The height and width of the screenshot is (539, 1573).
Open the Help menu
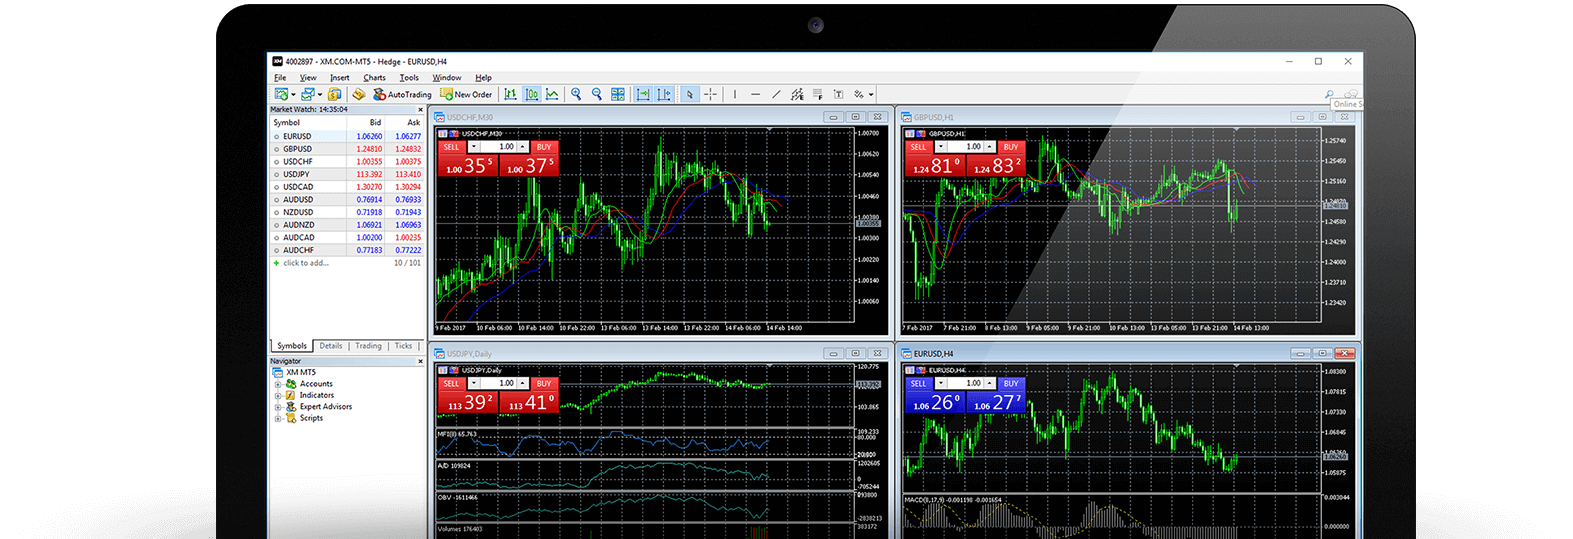(x=484, y=77)
